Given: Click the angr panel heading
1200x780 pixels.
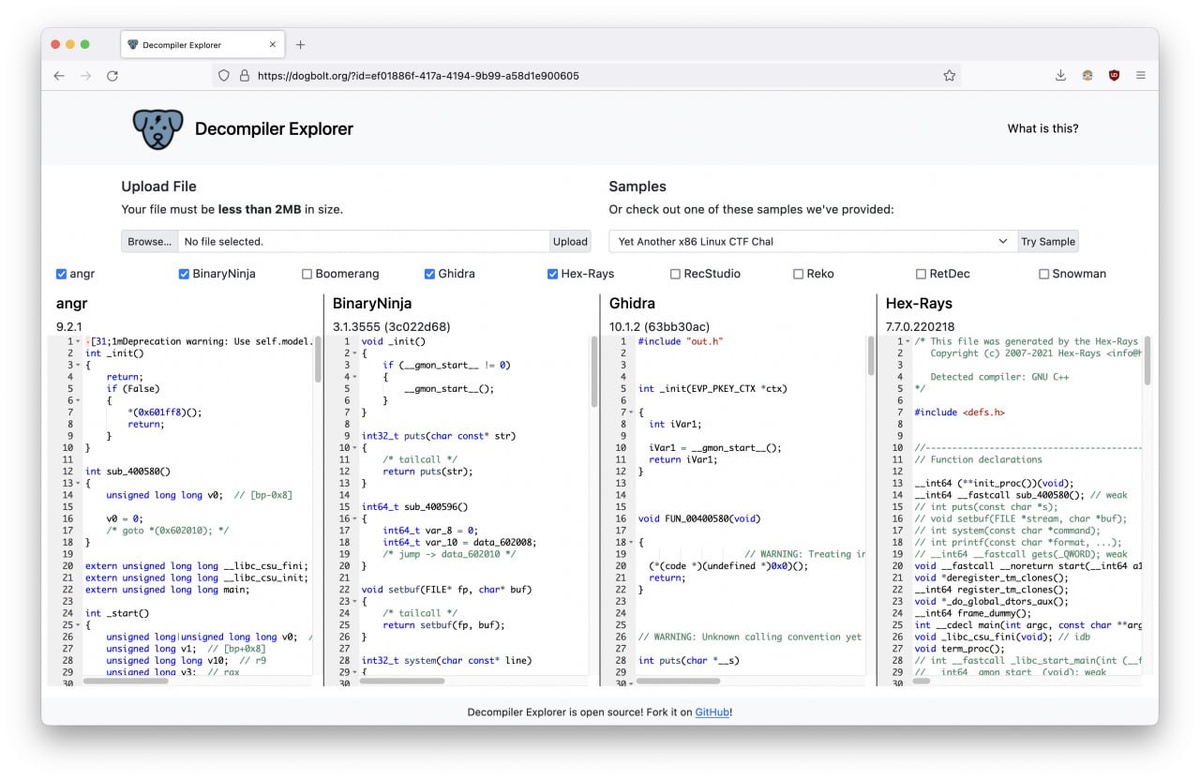Looking at the screenshot, I should click(72, 303).
